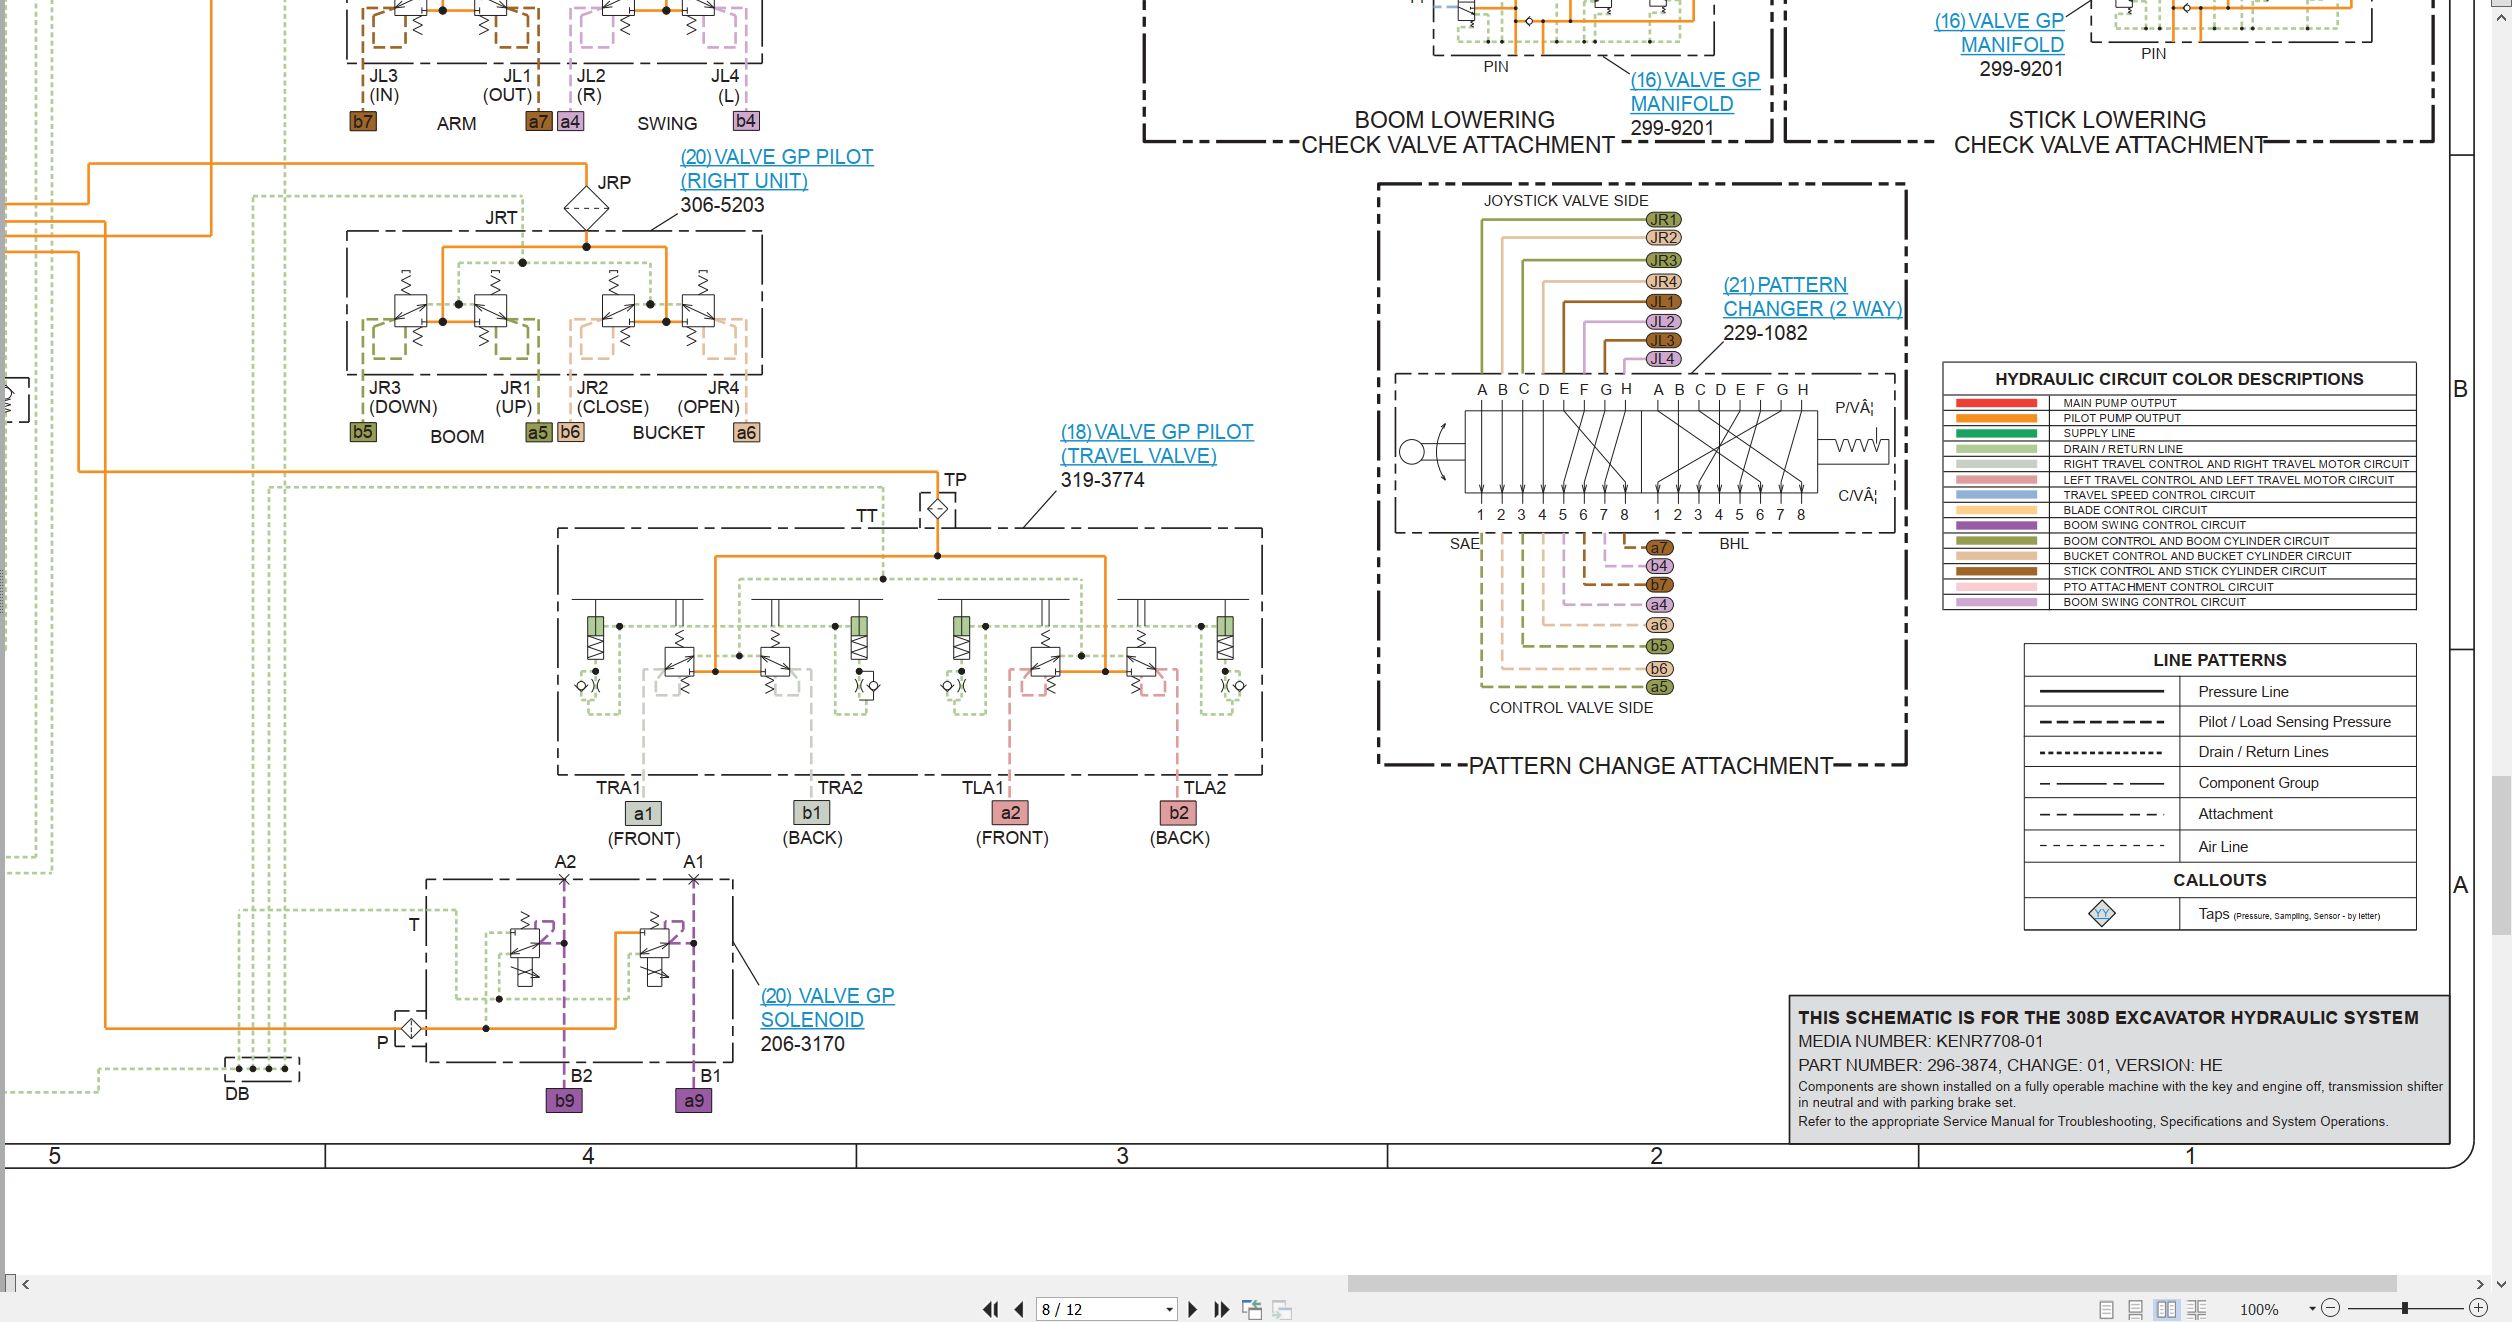
Task: Click the Taps callout diamond symbol
Action: click(2102, 913)
